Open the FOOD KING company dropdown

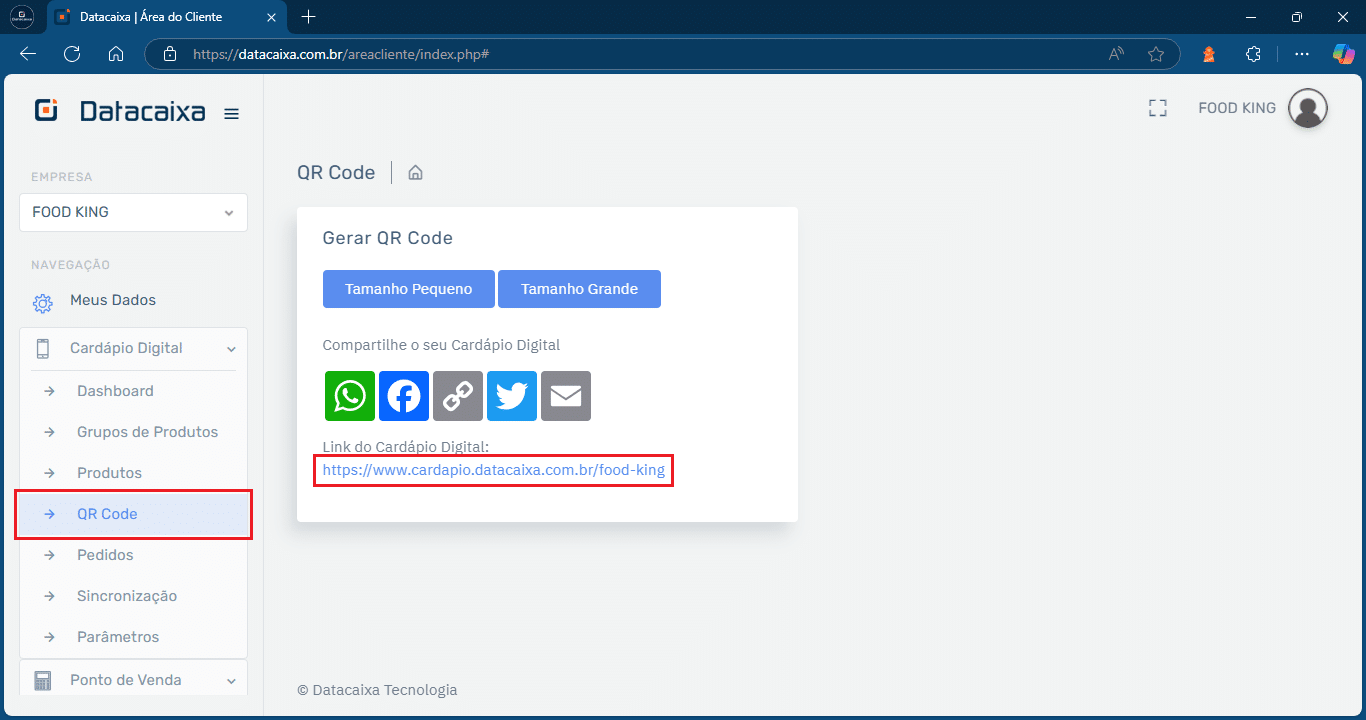pos(133,212)
